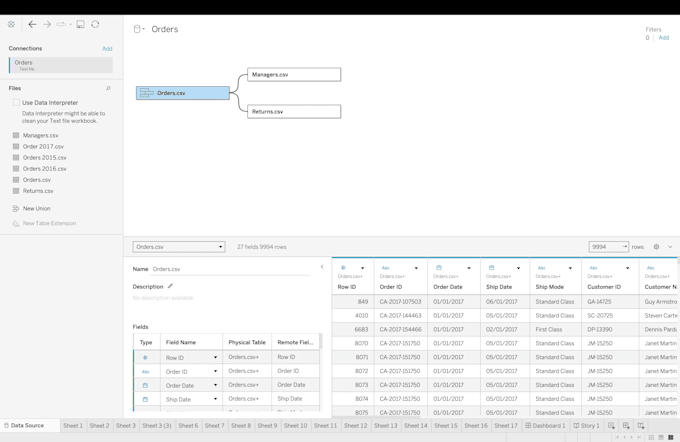Click the Tableau logo start-page icon

(x=11, y=24)
